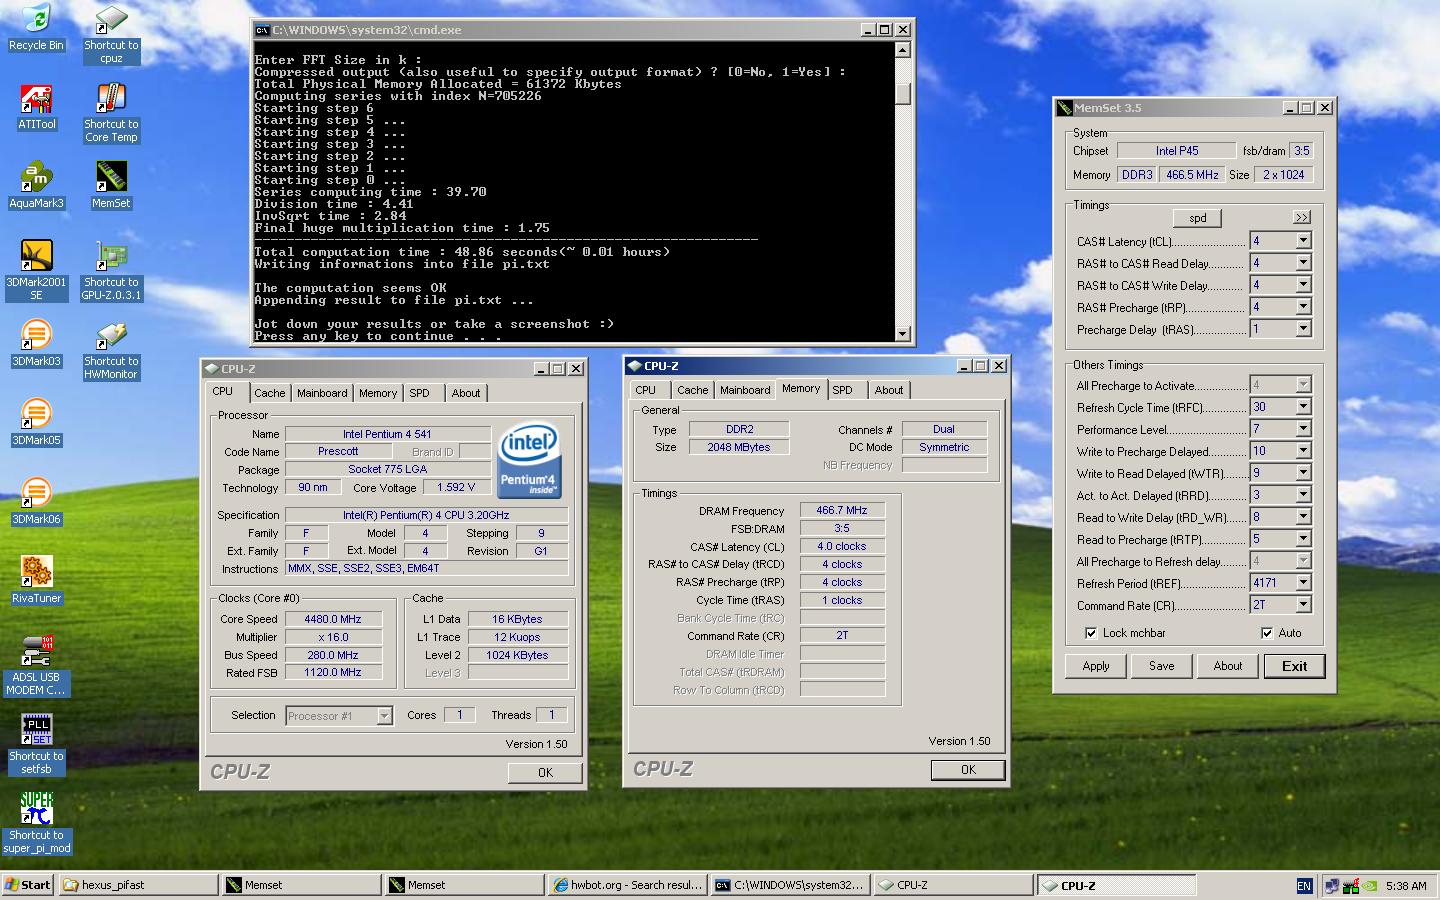Switch to SPD tab in left CPU-Z window
Image resolution: width=1440 pixels, height=900 pixels.
419,393
